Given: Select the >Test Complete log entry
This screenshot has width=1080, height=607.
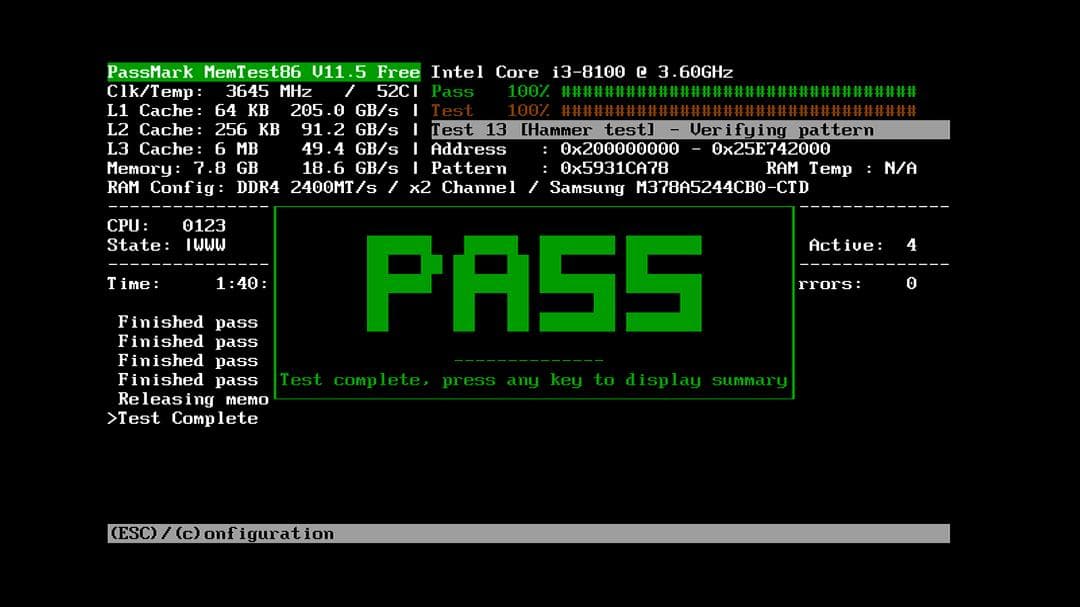Looking at the screenshot, I should point(182,418).
